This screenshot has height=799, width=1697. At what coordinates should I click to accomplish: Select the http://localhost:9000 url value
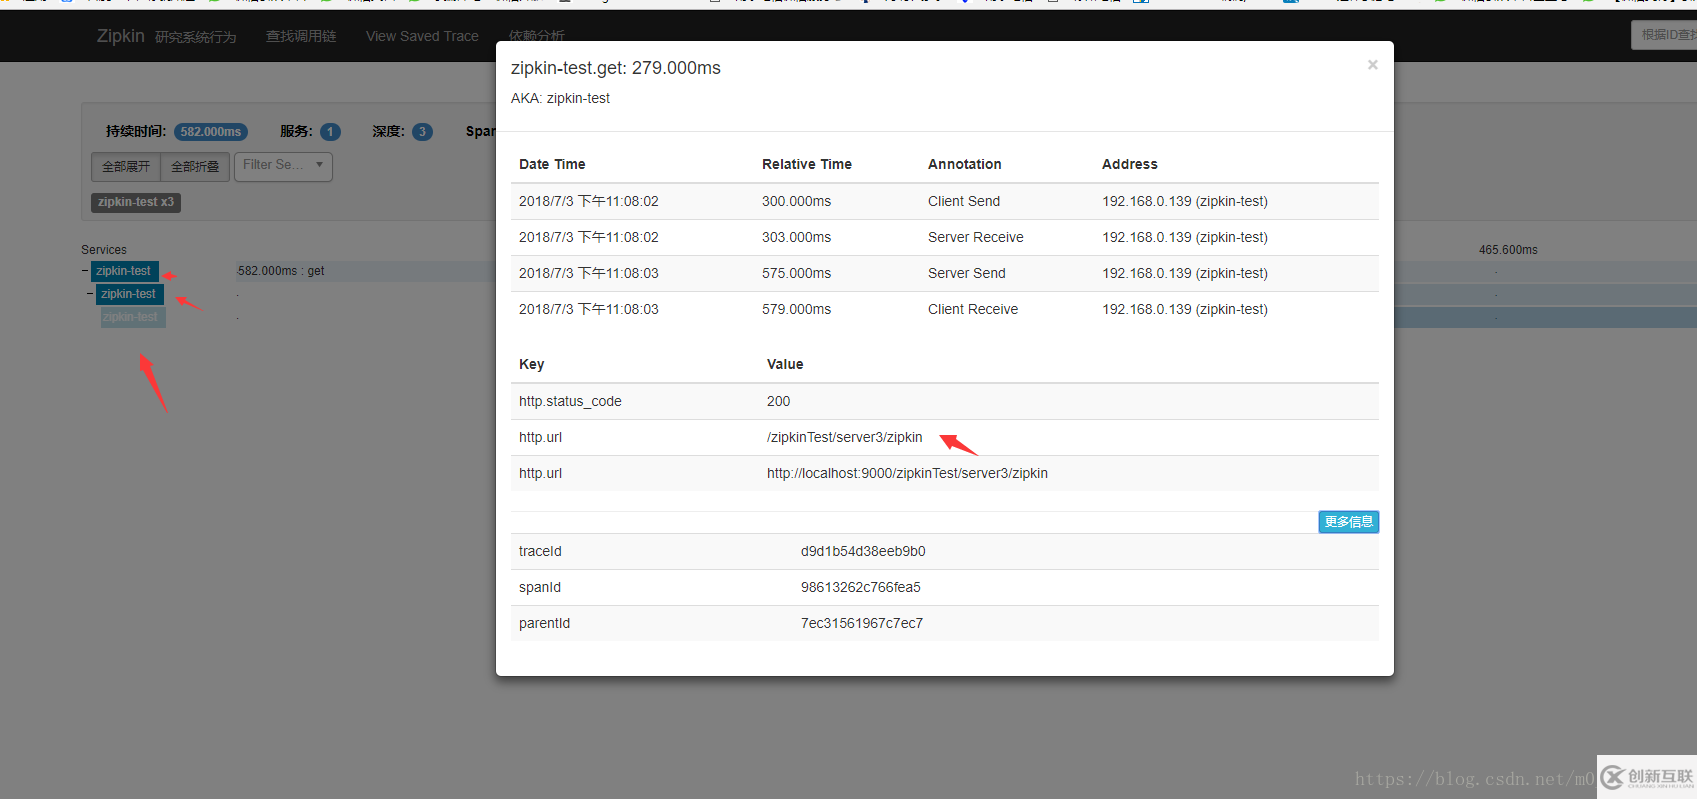pos(907,473)
